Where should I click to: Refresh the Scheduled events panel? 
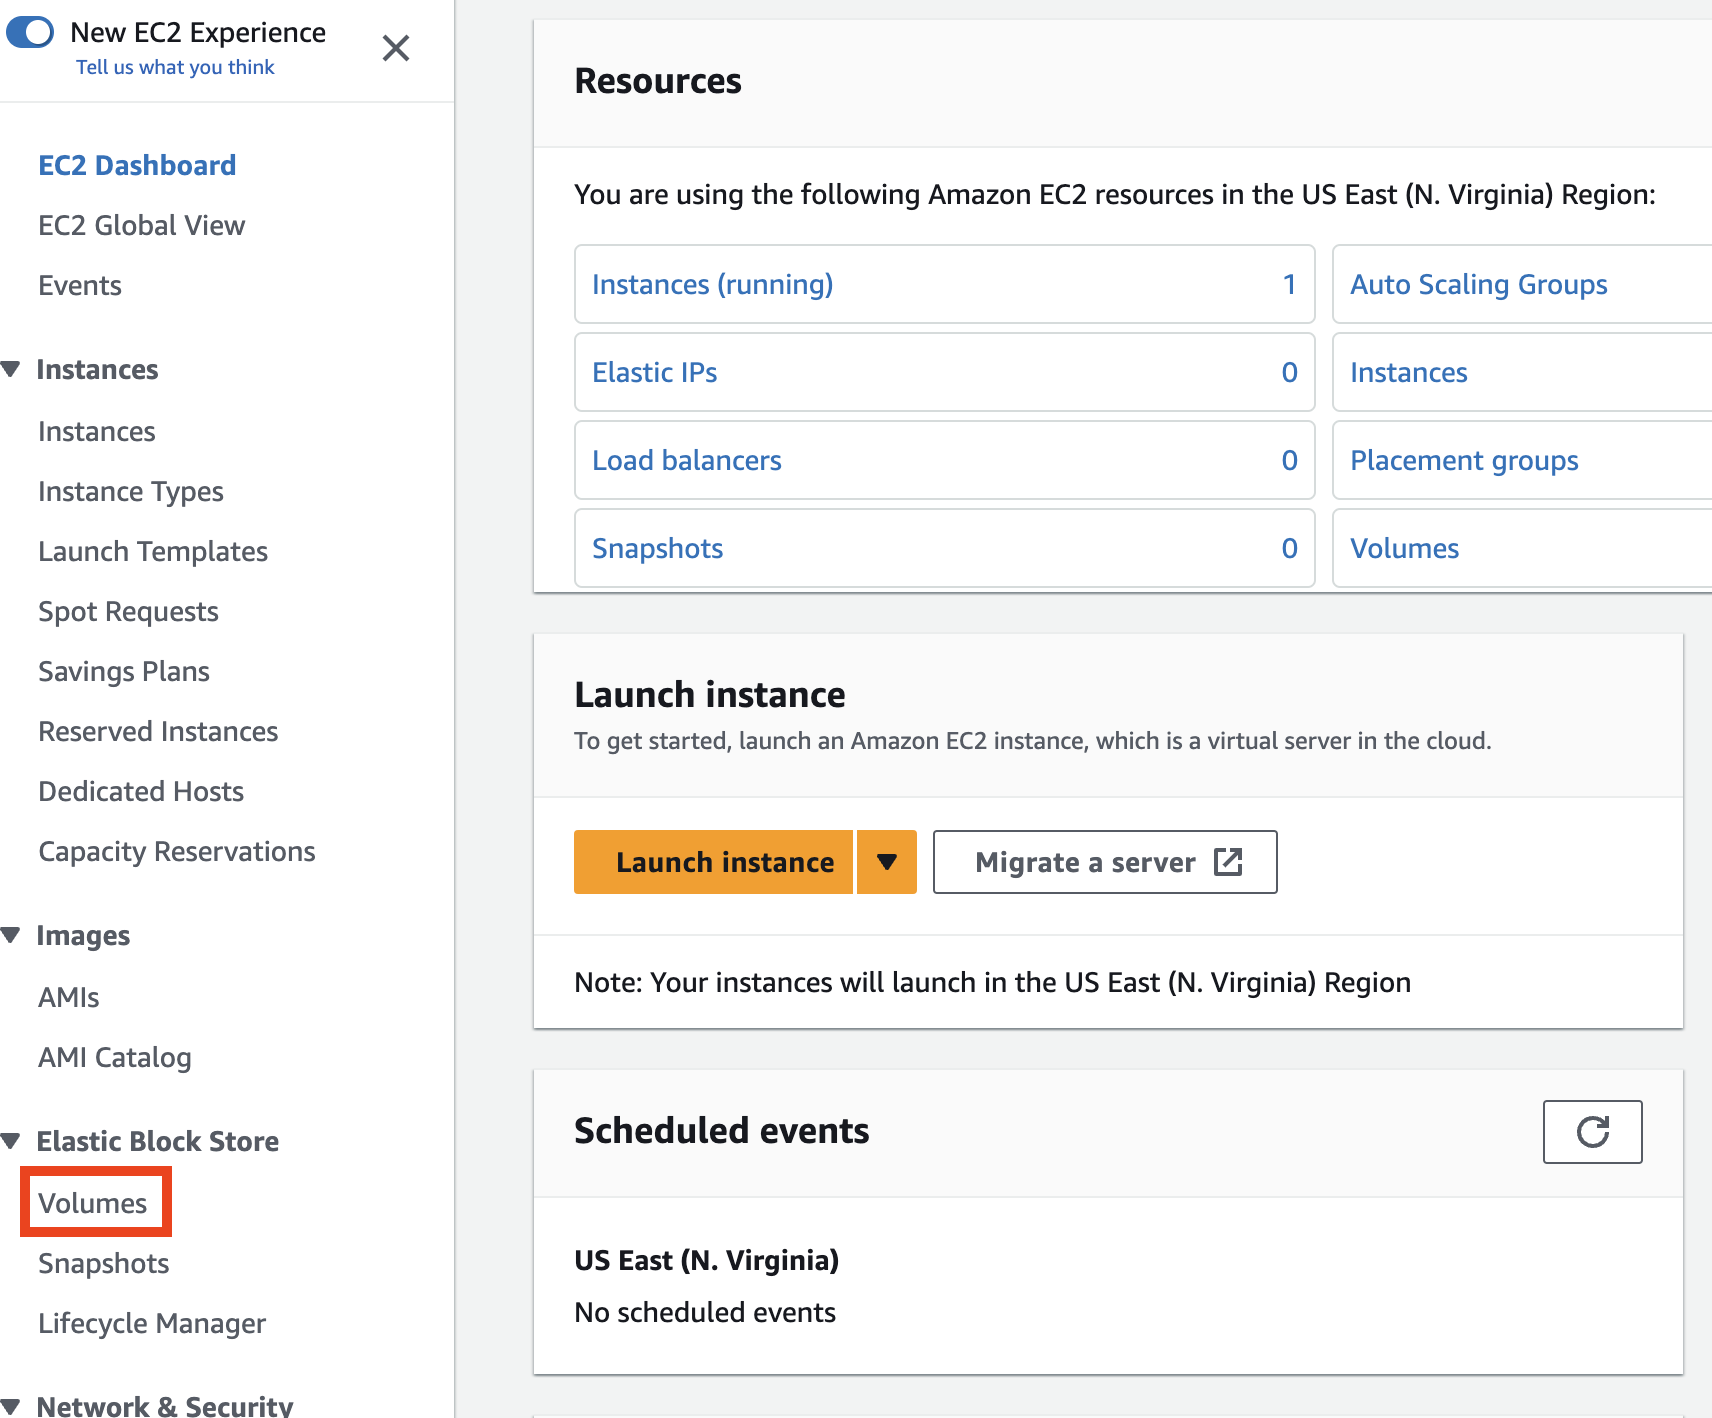(x=1593, y=1132)
